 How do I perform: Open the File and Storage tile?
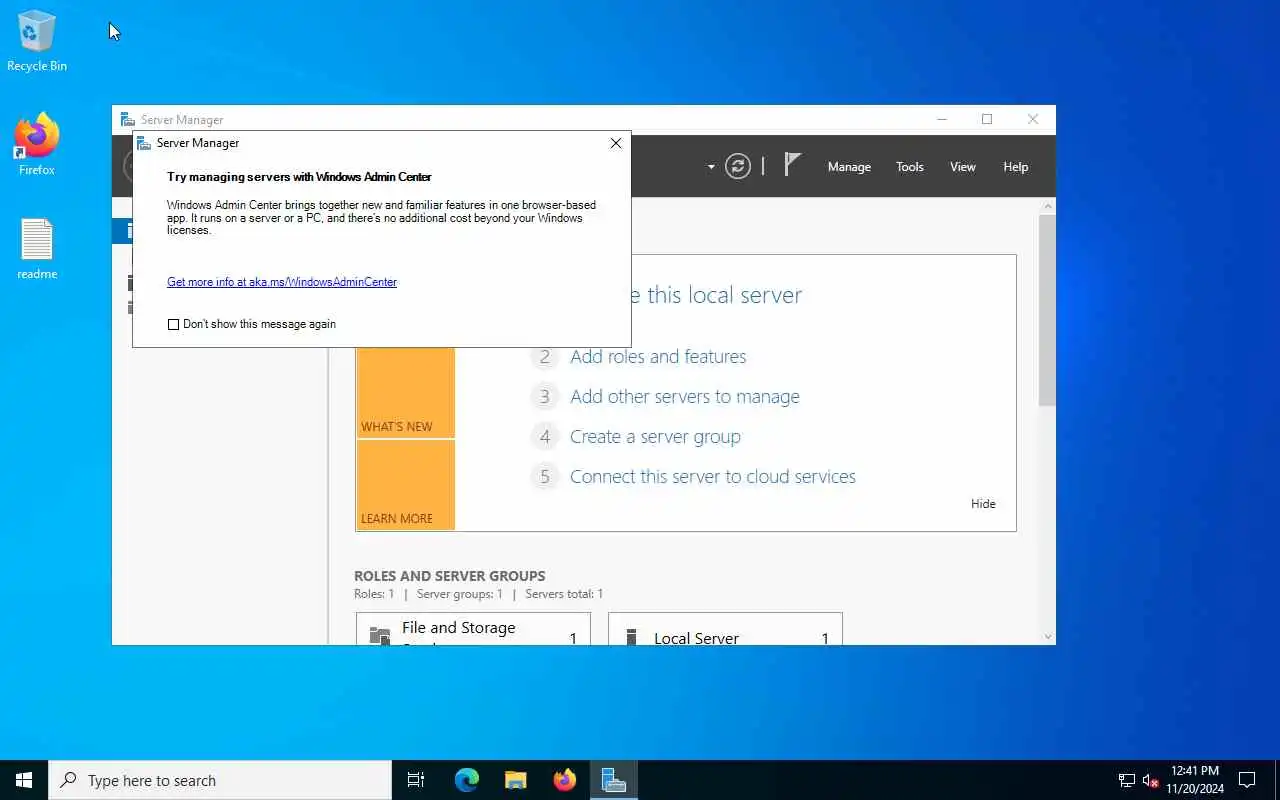(473, 629)
